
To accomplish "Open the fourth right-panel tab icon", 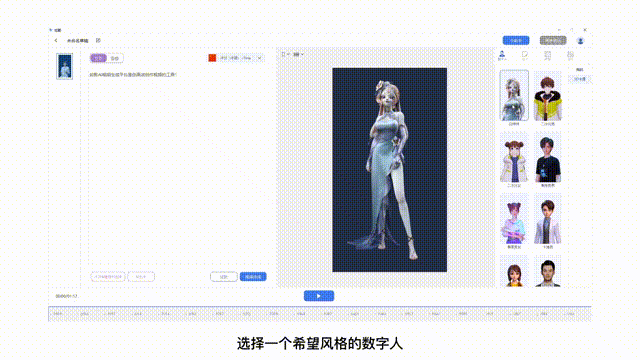I will point(570,55).
